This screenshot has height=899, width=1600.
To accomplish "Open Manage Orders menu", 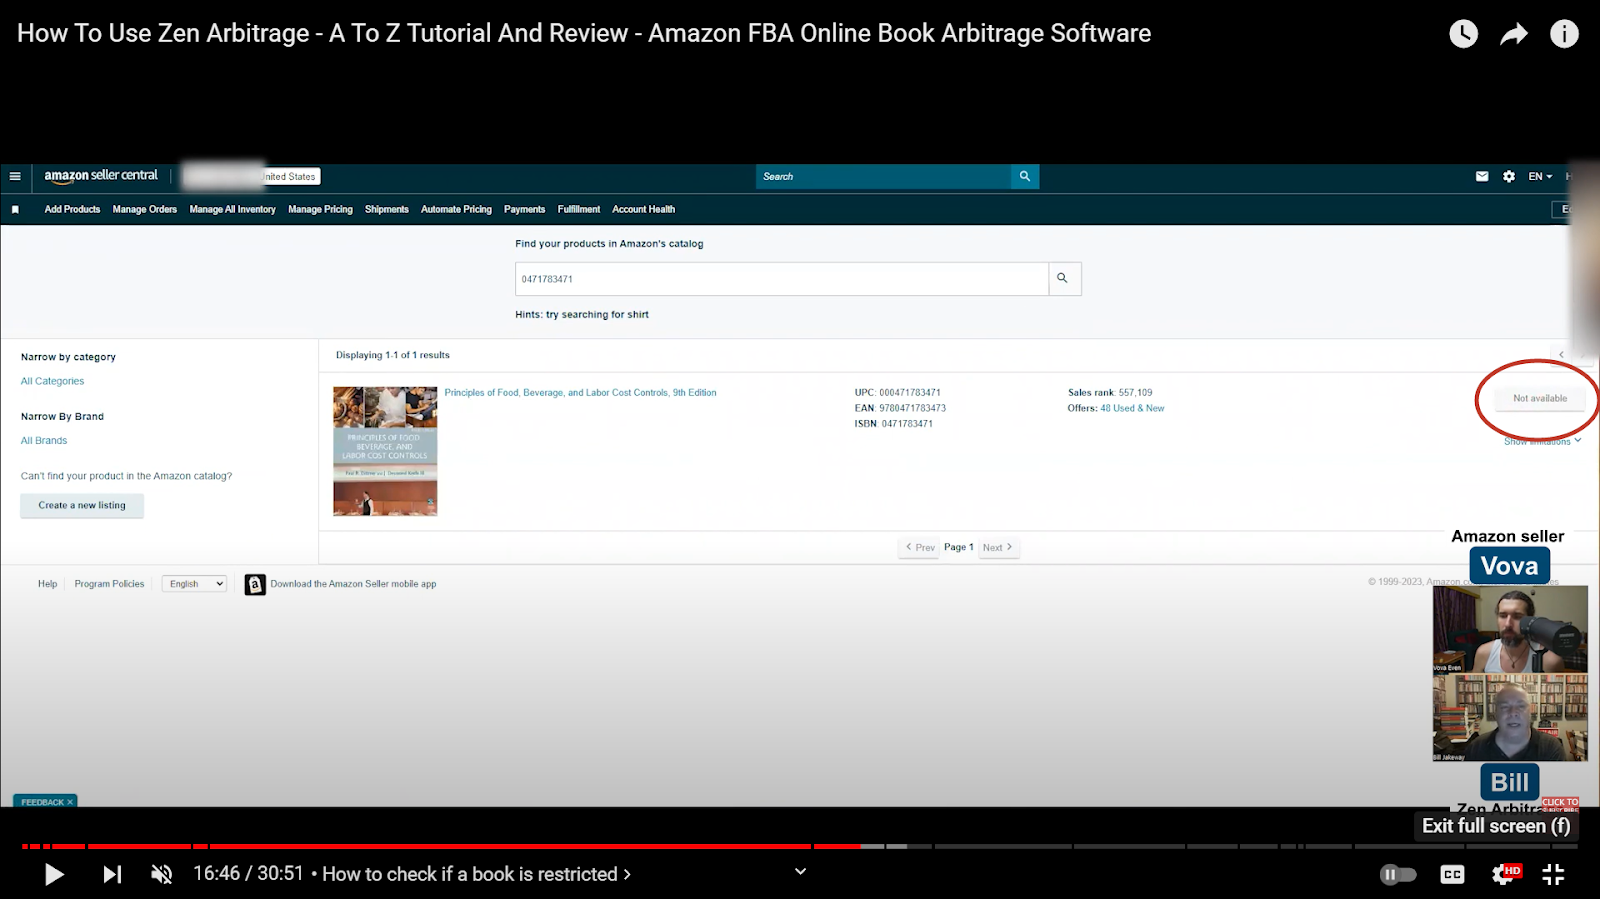I will point(145,209).
